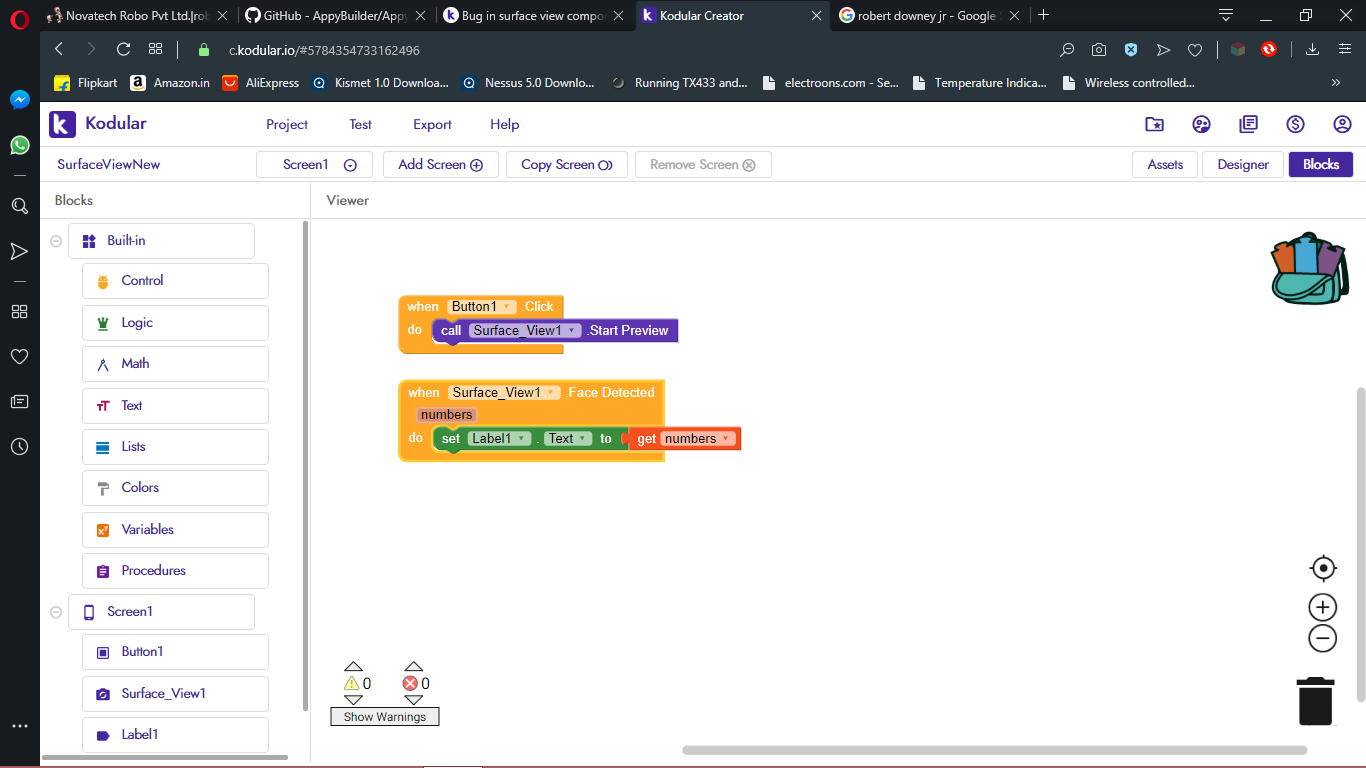The height and width of the screenshot is (768, 1366).
Task: Open WhatsApp in the Opera sidebar
Action: (19, 146)
